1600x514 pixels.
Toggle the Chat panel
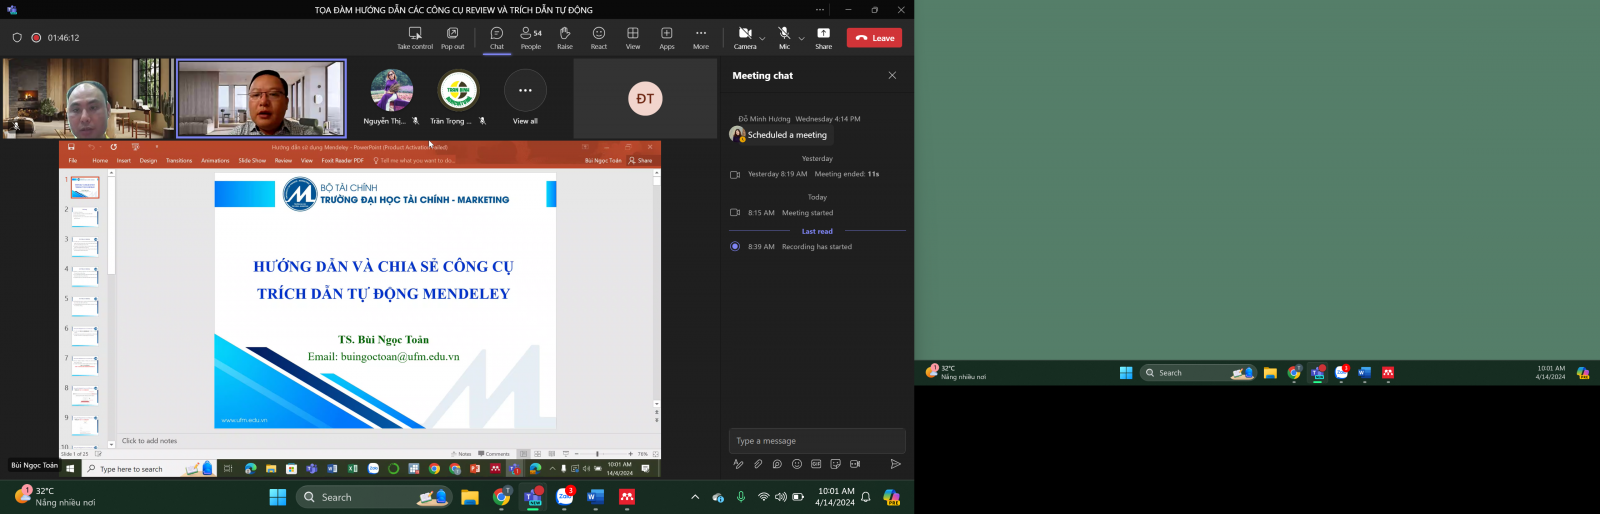pos(497,38)
